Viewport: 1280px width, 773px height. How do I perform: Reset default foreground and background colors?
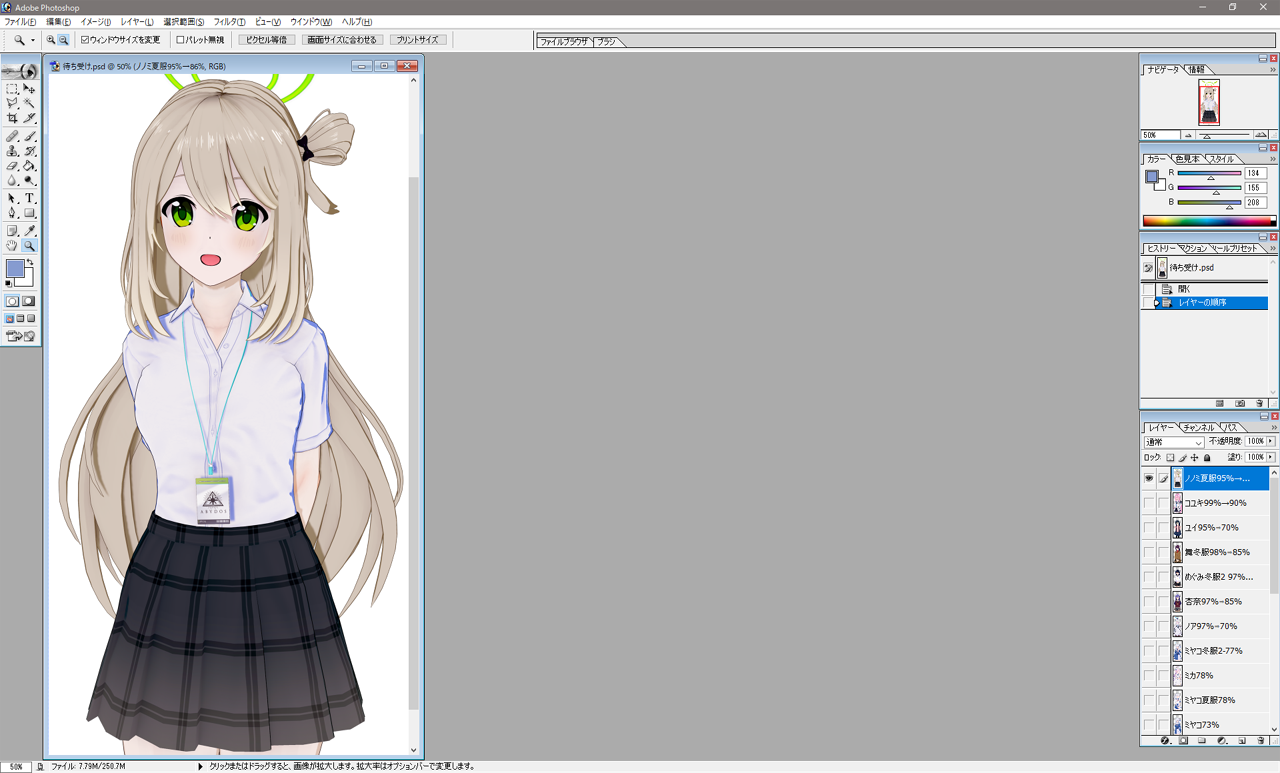click(9, 284)
